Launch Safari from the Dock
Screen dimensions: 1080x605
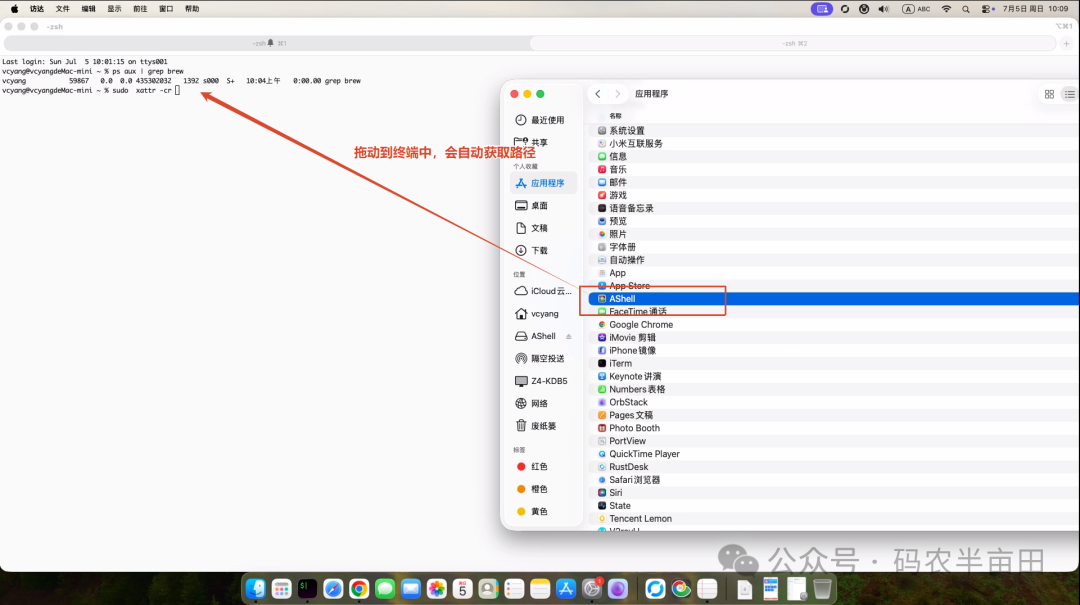click(333, 588)
